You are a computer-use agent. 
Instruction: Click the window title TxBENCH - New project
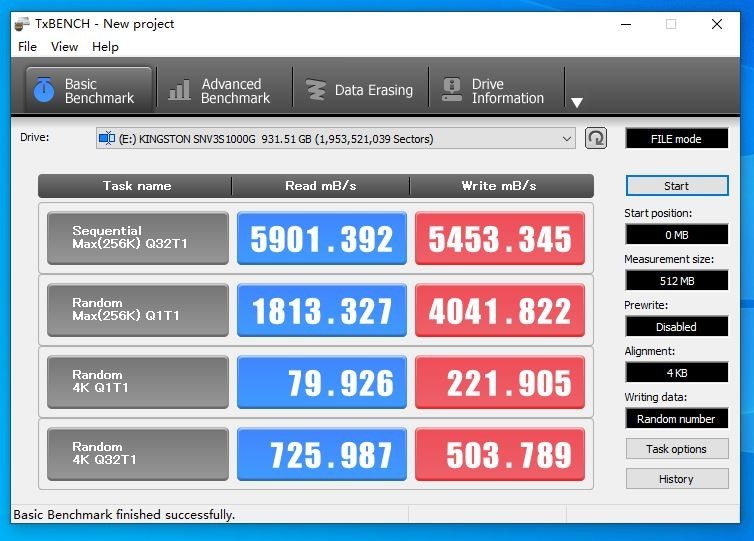pyautogui.click(x=104, y=24)
